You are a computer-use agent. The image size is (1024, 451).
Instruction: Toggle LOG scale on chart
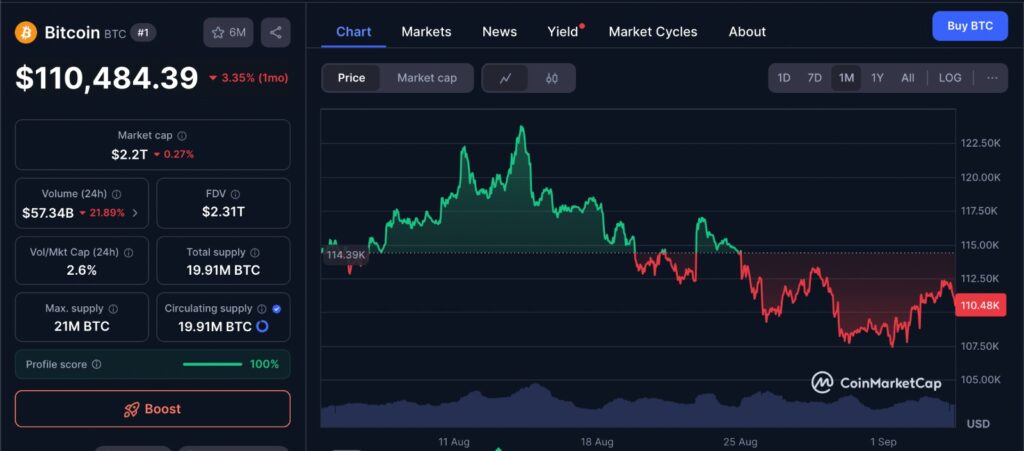(x=950, y=78)
